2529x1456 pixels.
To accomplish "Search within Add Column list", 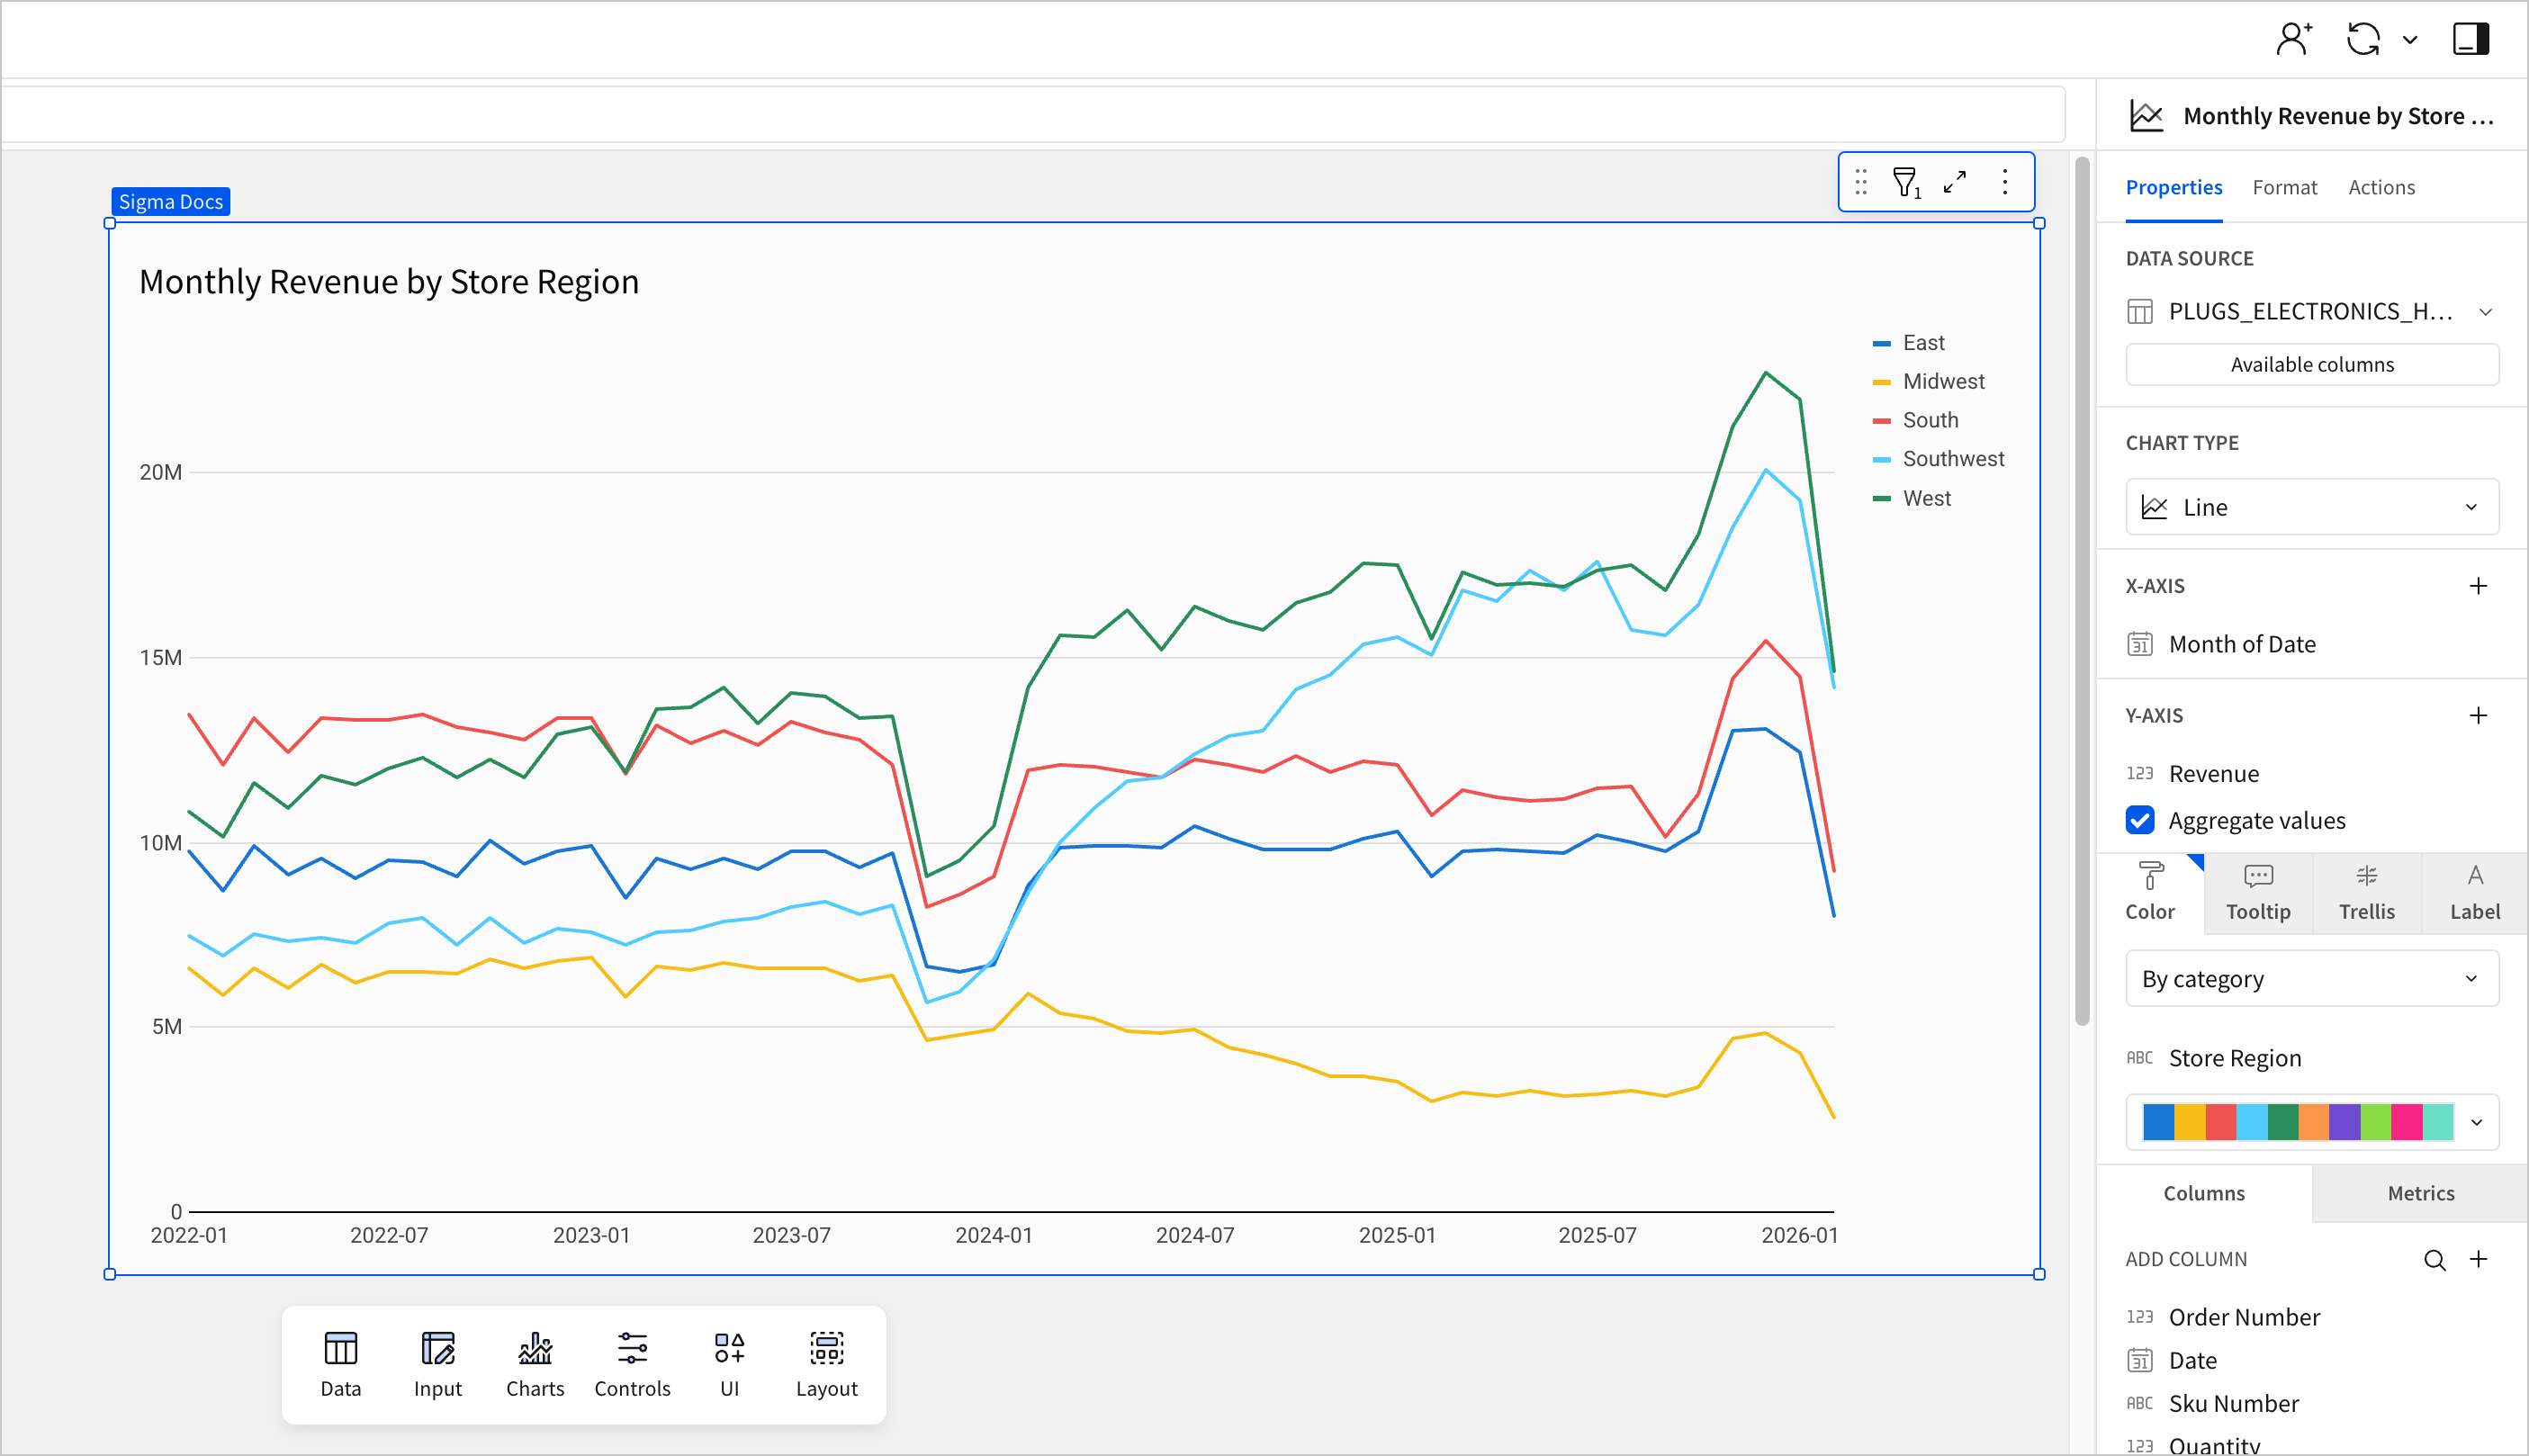I will point(2435,1260).
